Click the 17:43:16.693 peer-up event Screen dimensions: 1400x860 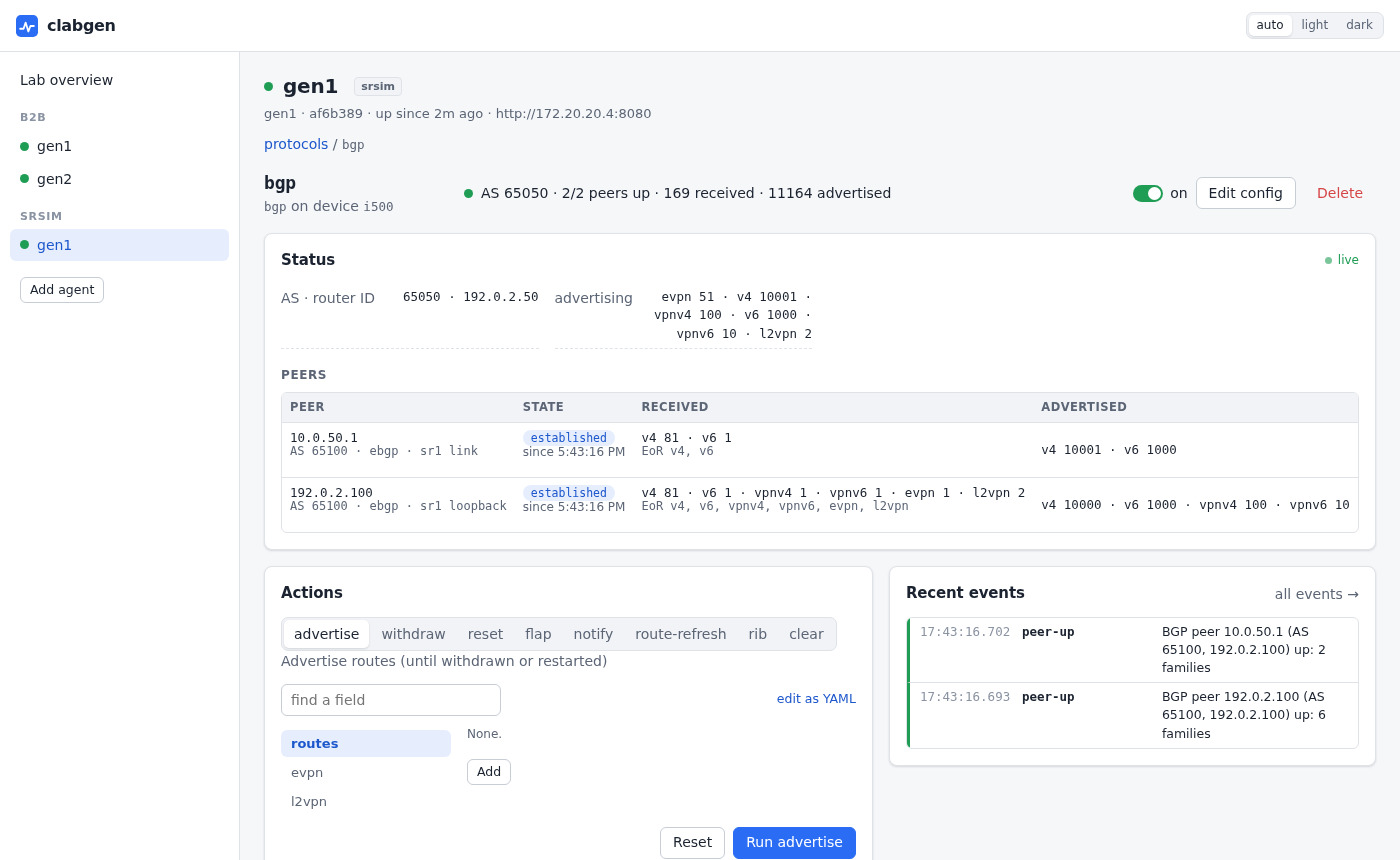coord(1133,716)
